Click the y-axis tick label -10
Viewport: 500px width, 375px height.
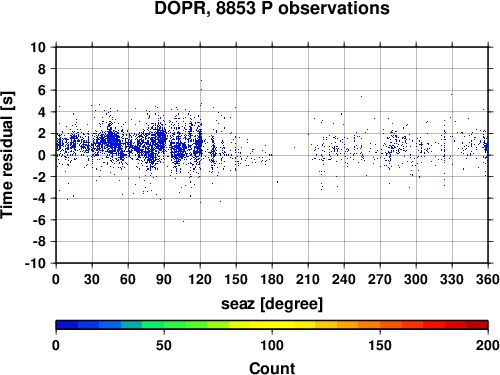tap(35, 263)
